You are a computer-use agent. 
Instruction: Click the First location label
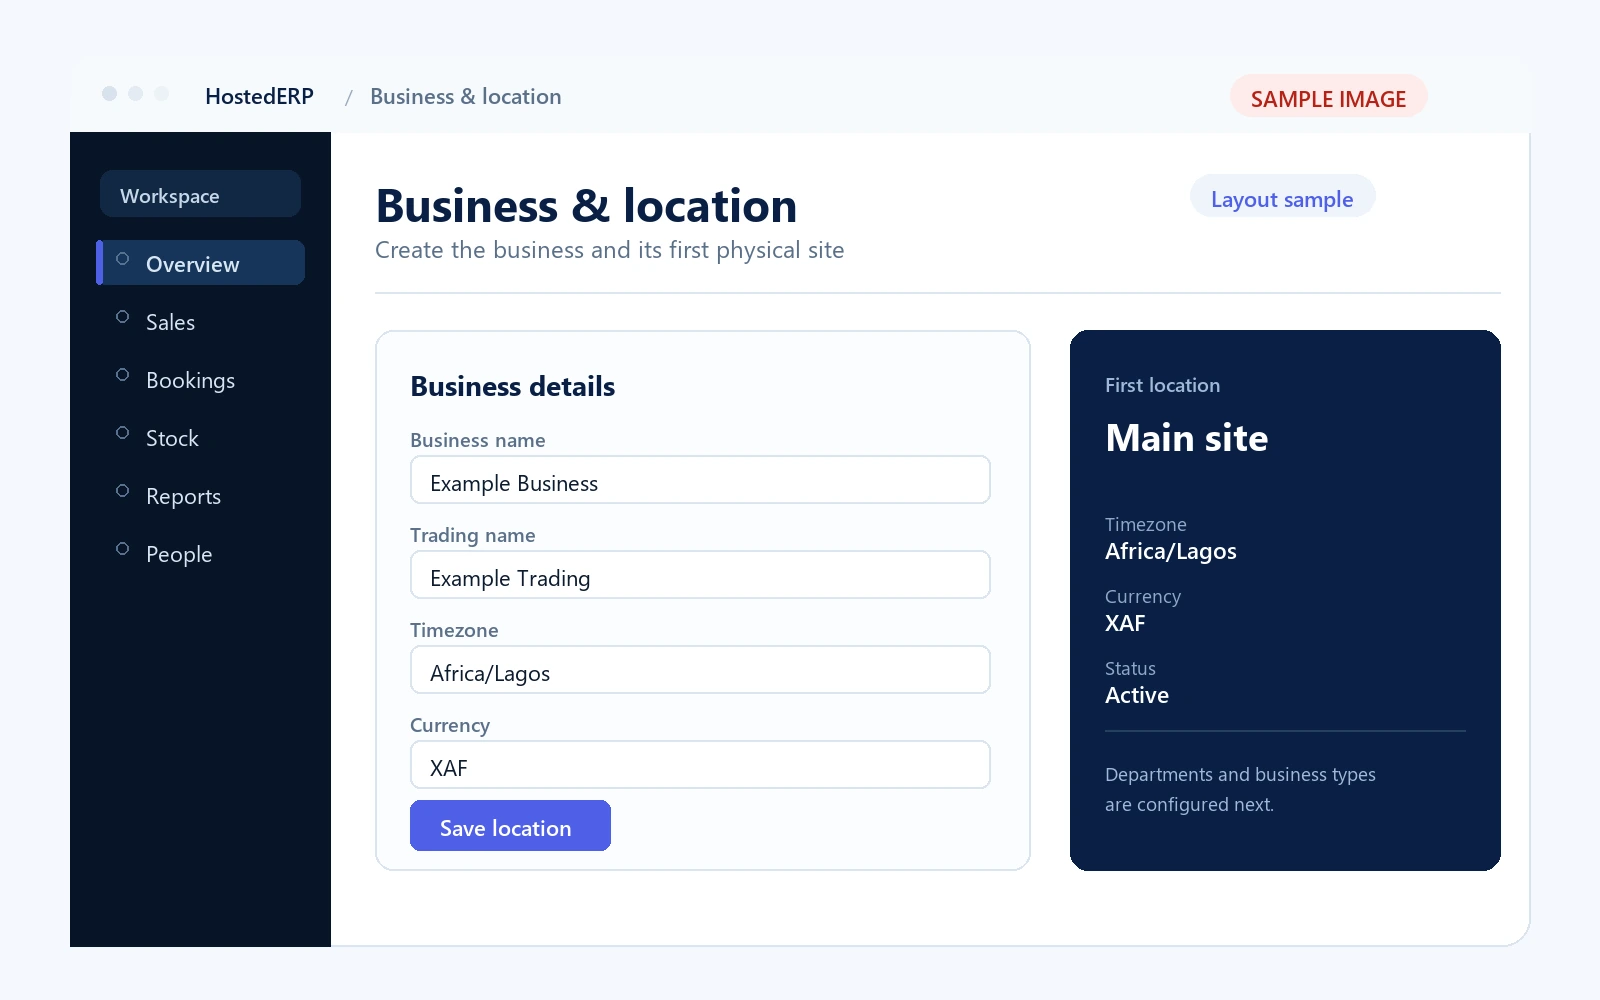click(x=1162, y=385)
